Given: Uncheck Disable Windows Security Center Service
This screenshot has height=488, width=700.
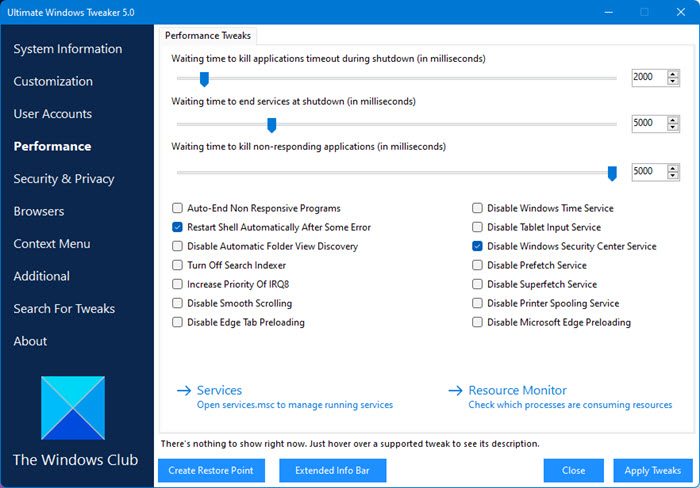Looking at the screenshot, I should tap(477, 246).
